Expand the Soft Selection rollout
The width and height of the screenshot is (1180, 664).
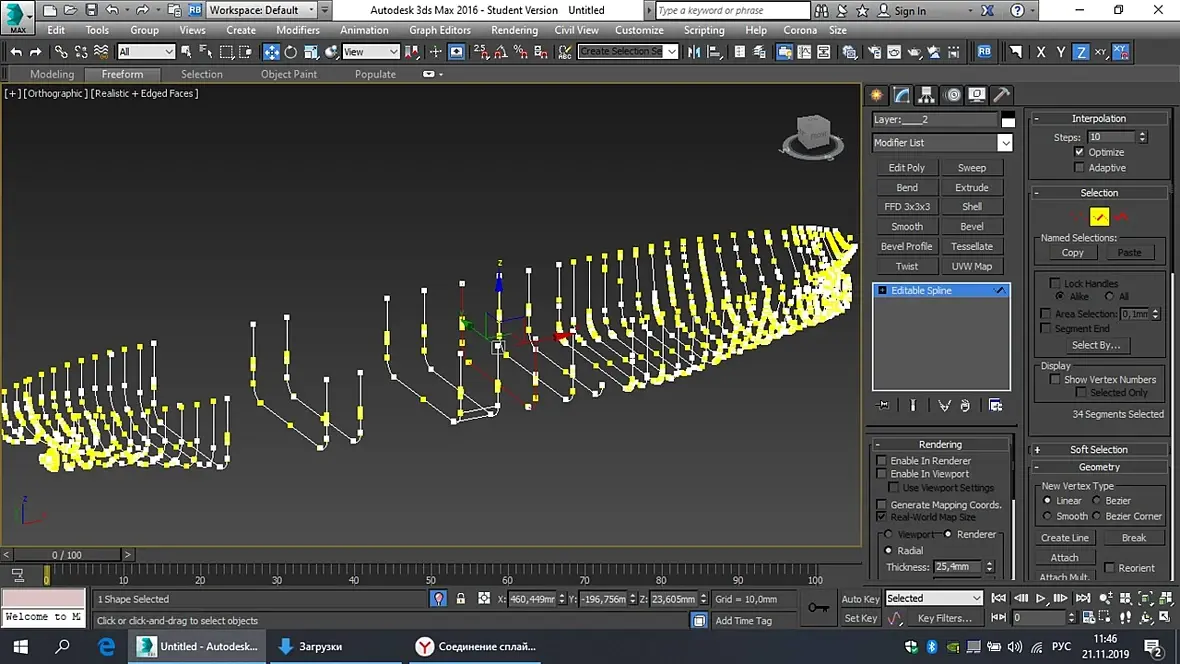pos(1098,450)
